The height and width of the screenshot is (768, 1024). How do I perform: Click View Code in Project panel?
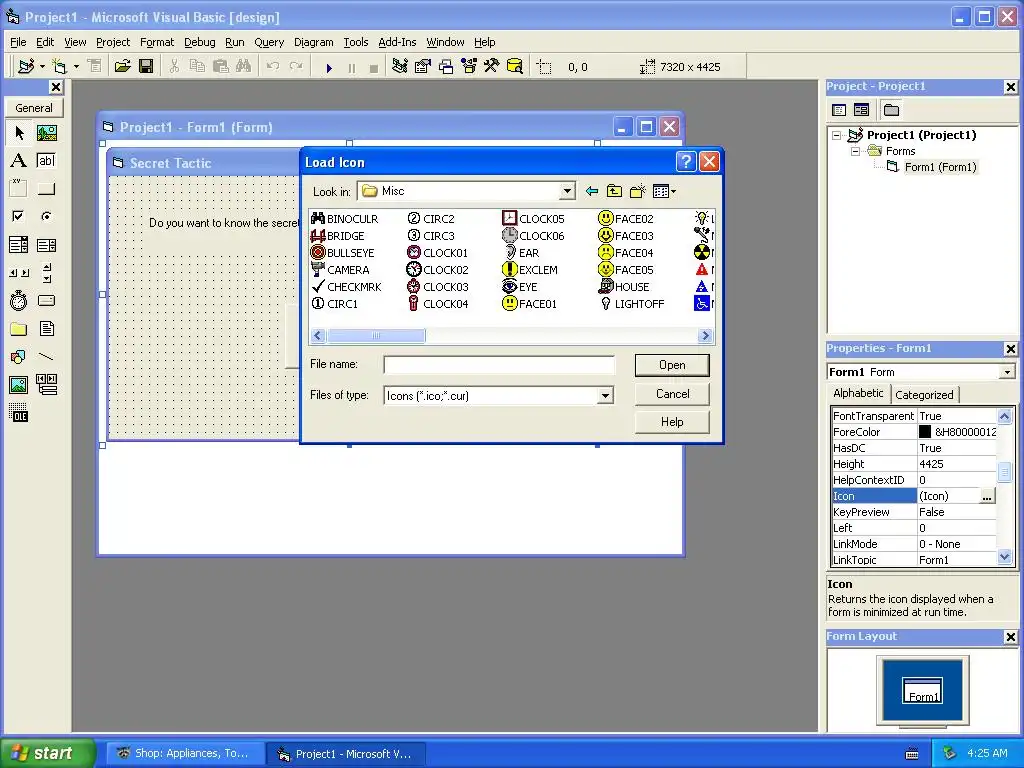point(839,110)
